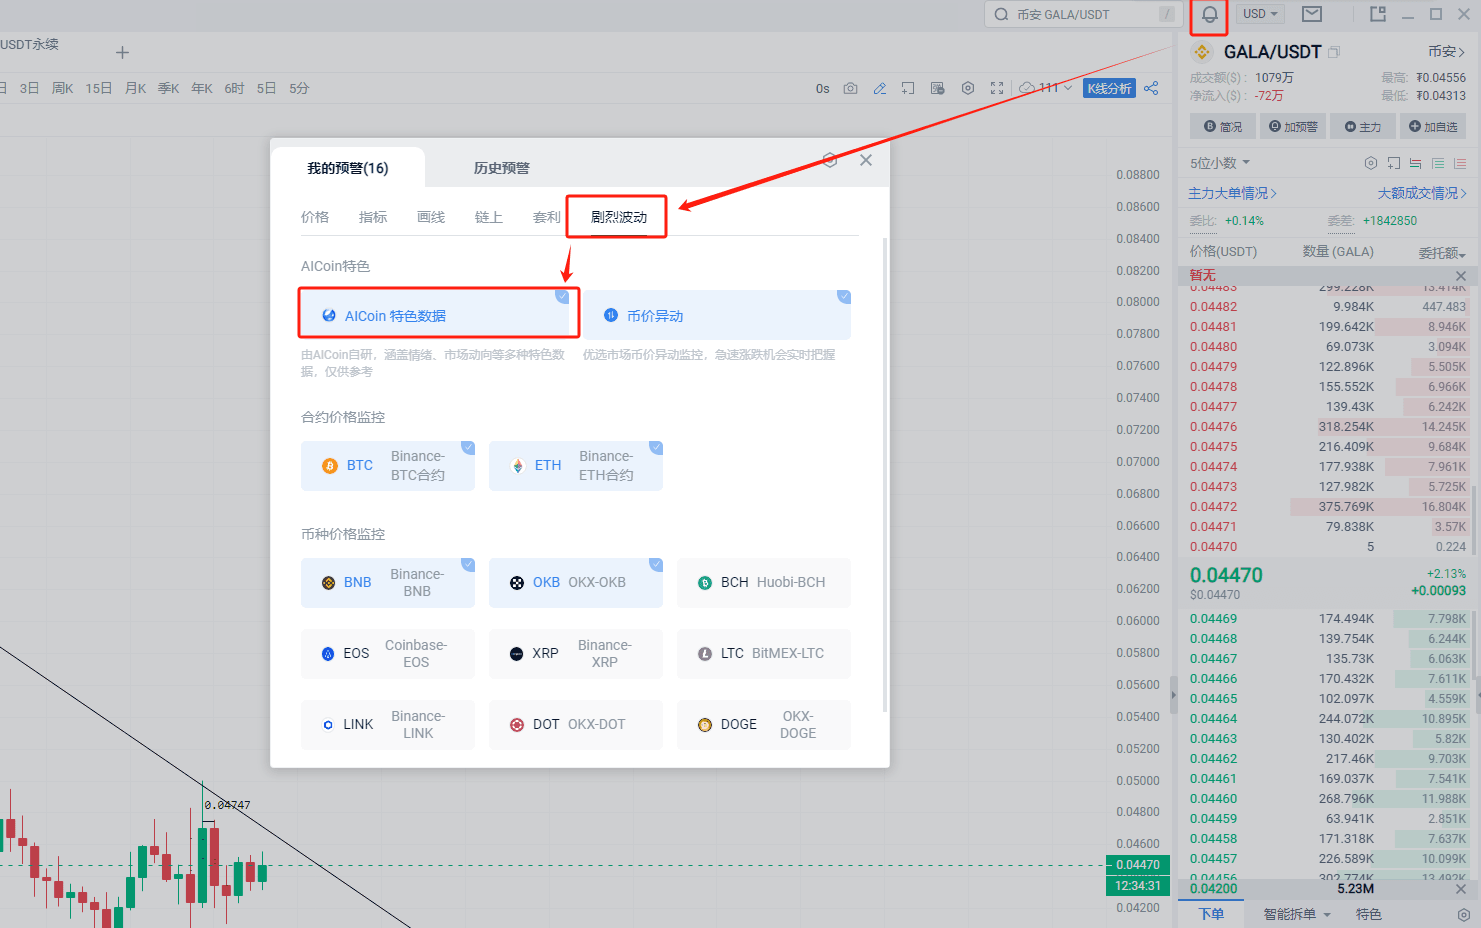Click the save chart image icon
The height and width of the screenshot is (928, 1481).
pos(937,88)
